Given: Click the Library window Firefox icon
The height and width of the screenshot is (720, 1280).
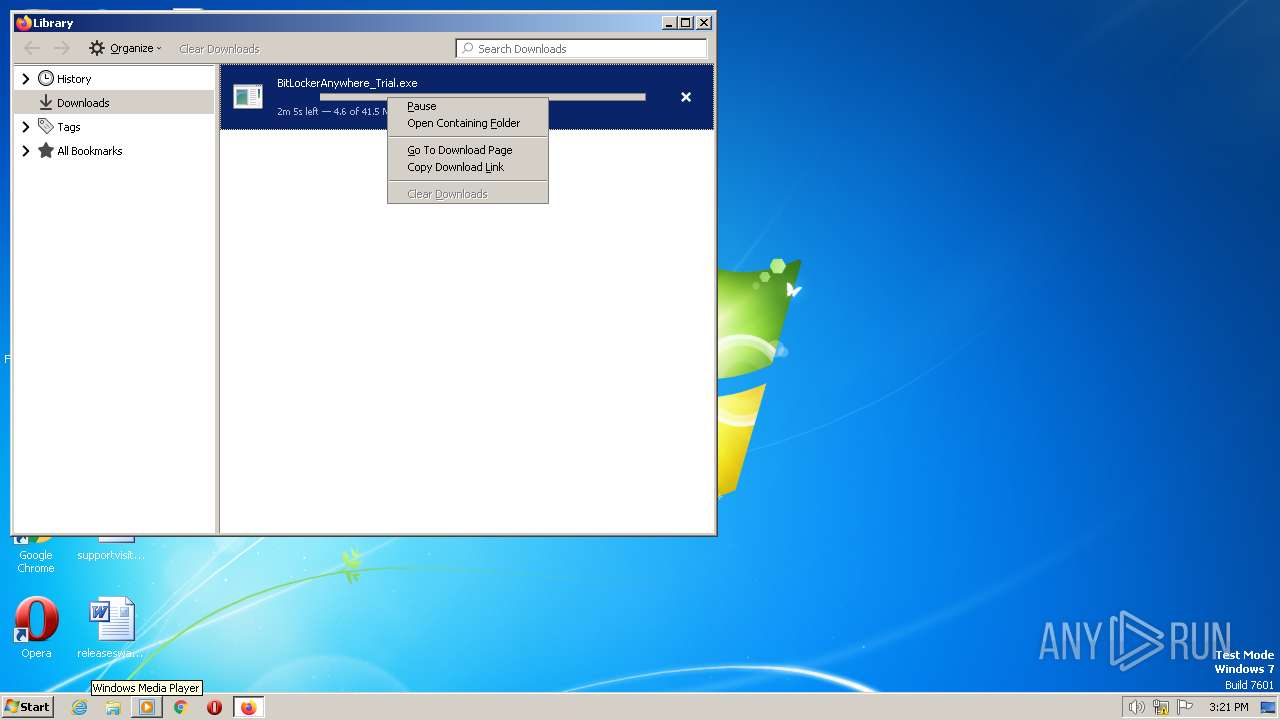Looking at the screenshot, I should (x=24, y=22).
